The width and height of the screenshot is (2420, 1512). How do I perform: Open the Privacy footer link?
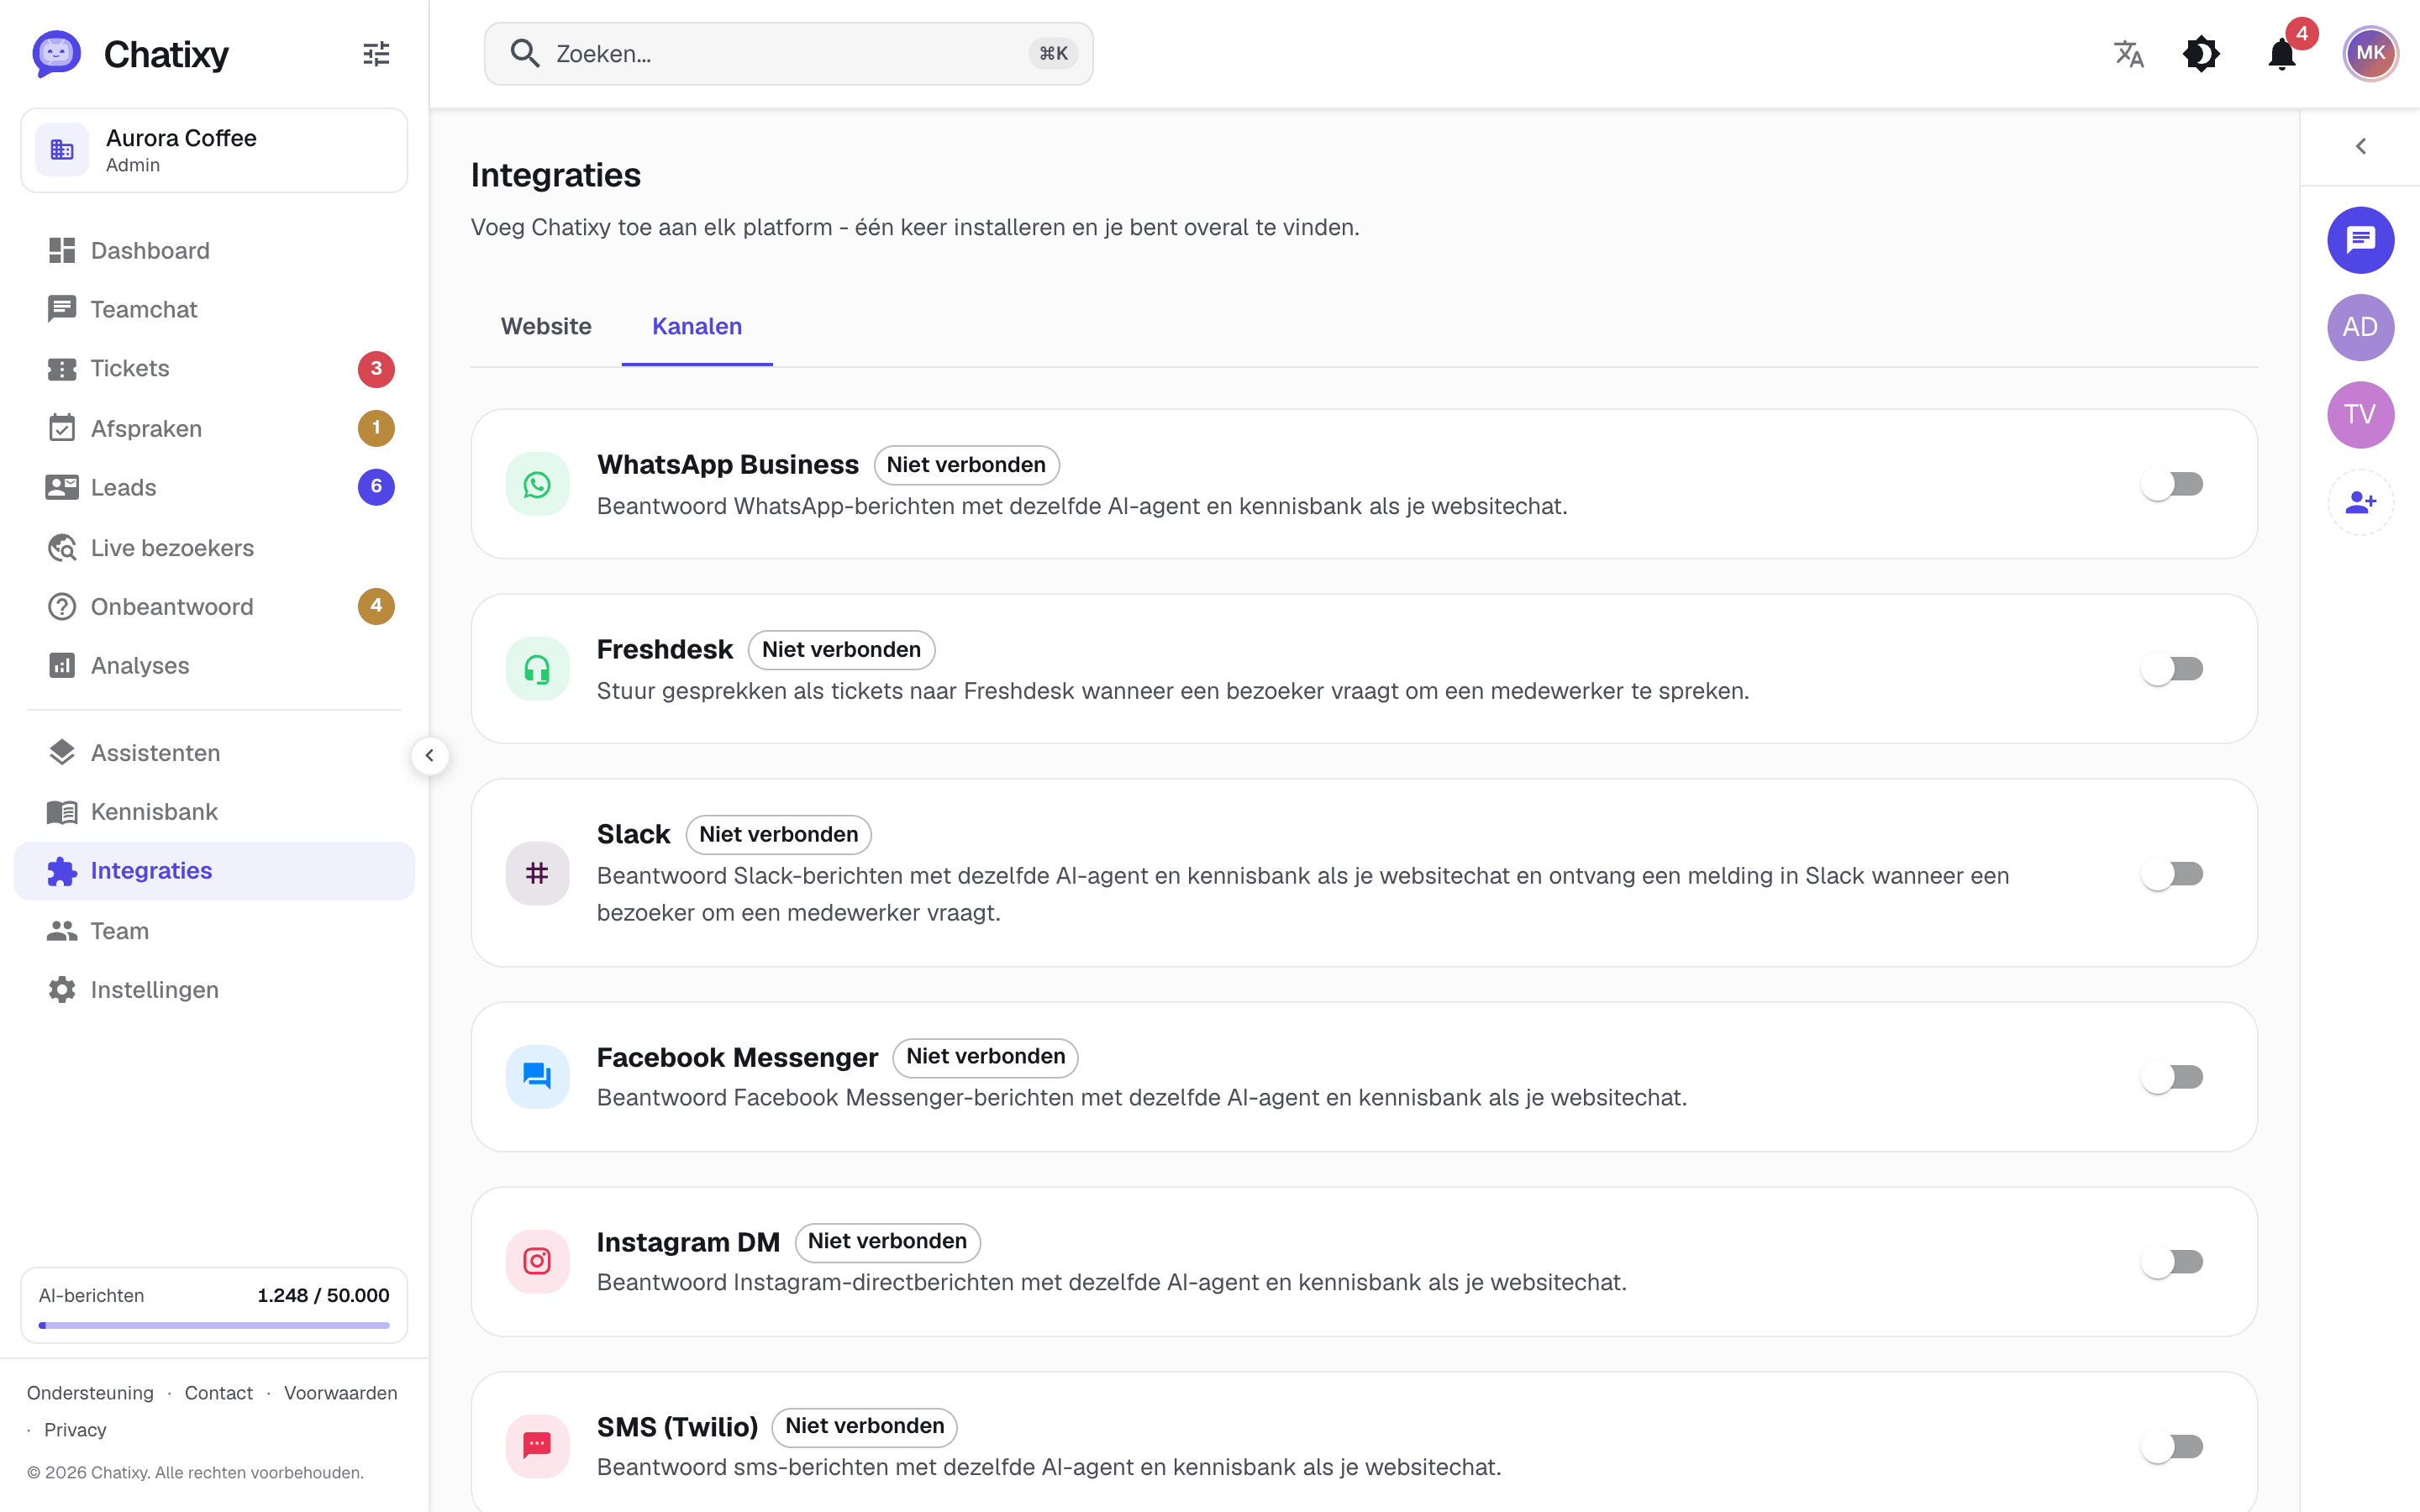pyautogui.click(x=75, y=1430)
